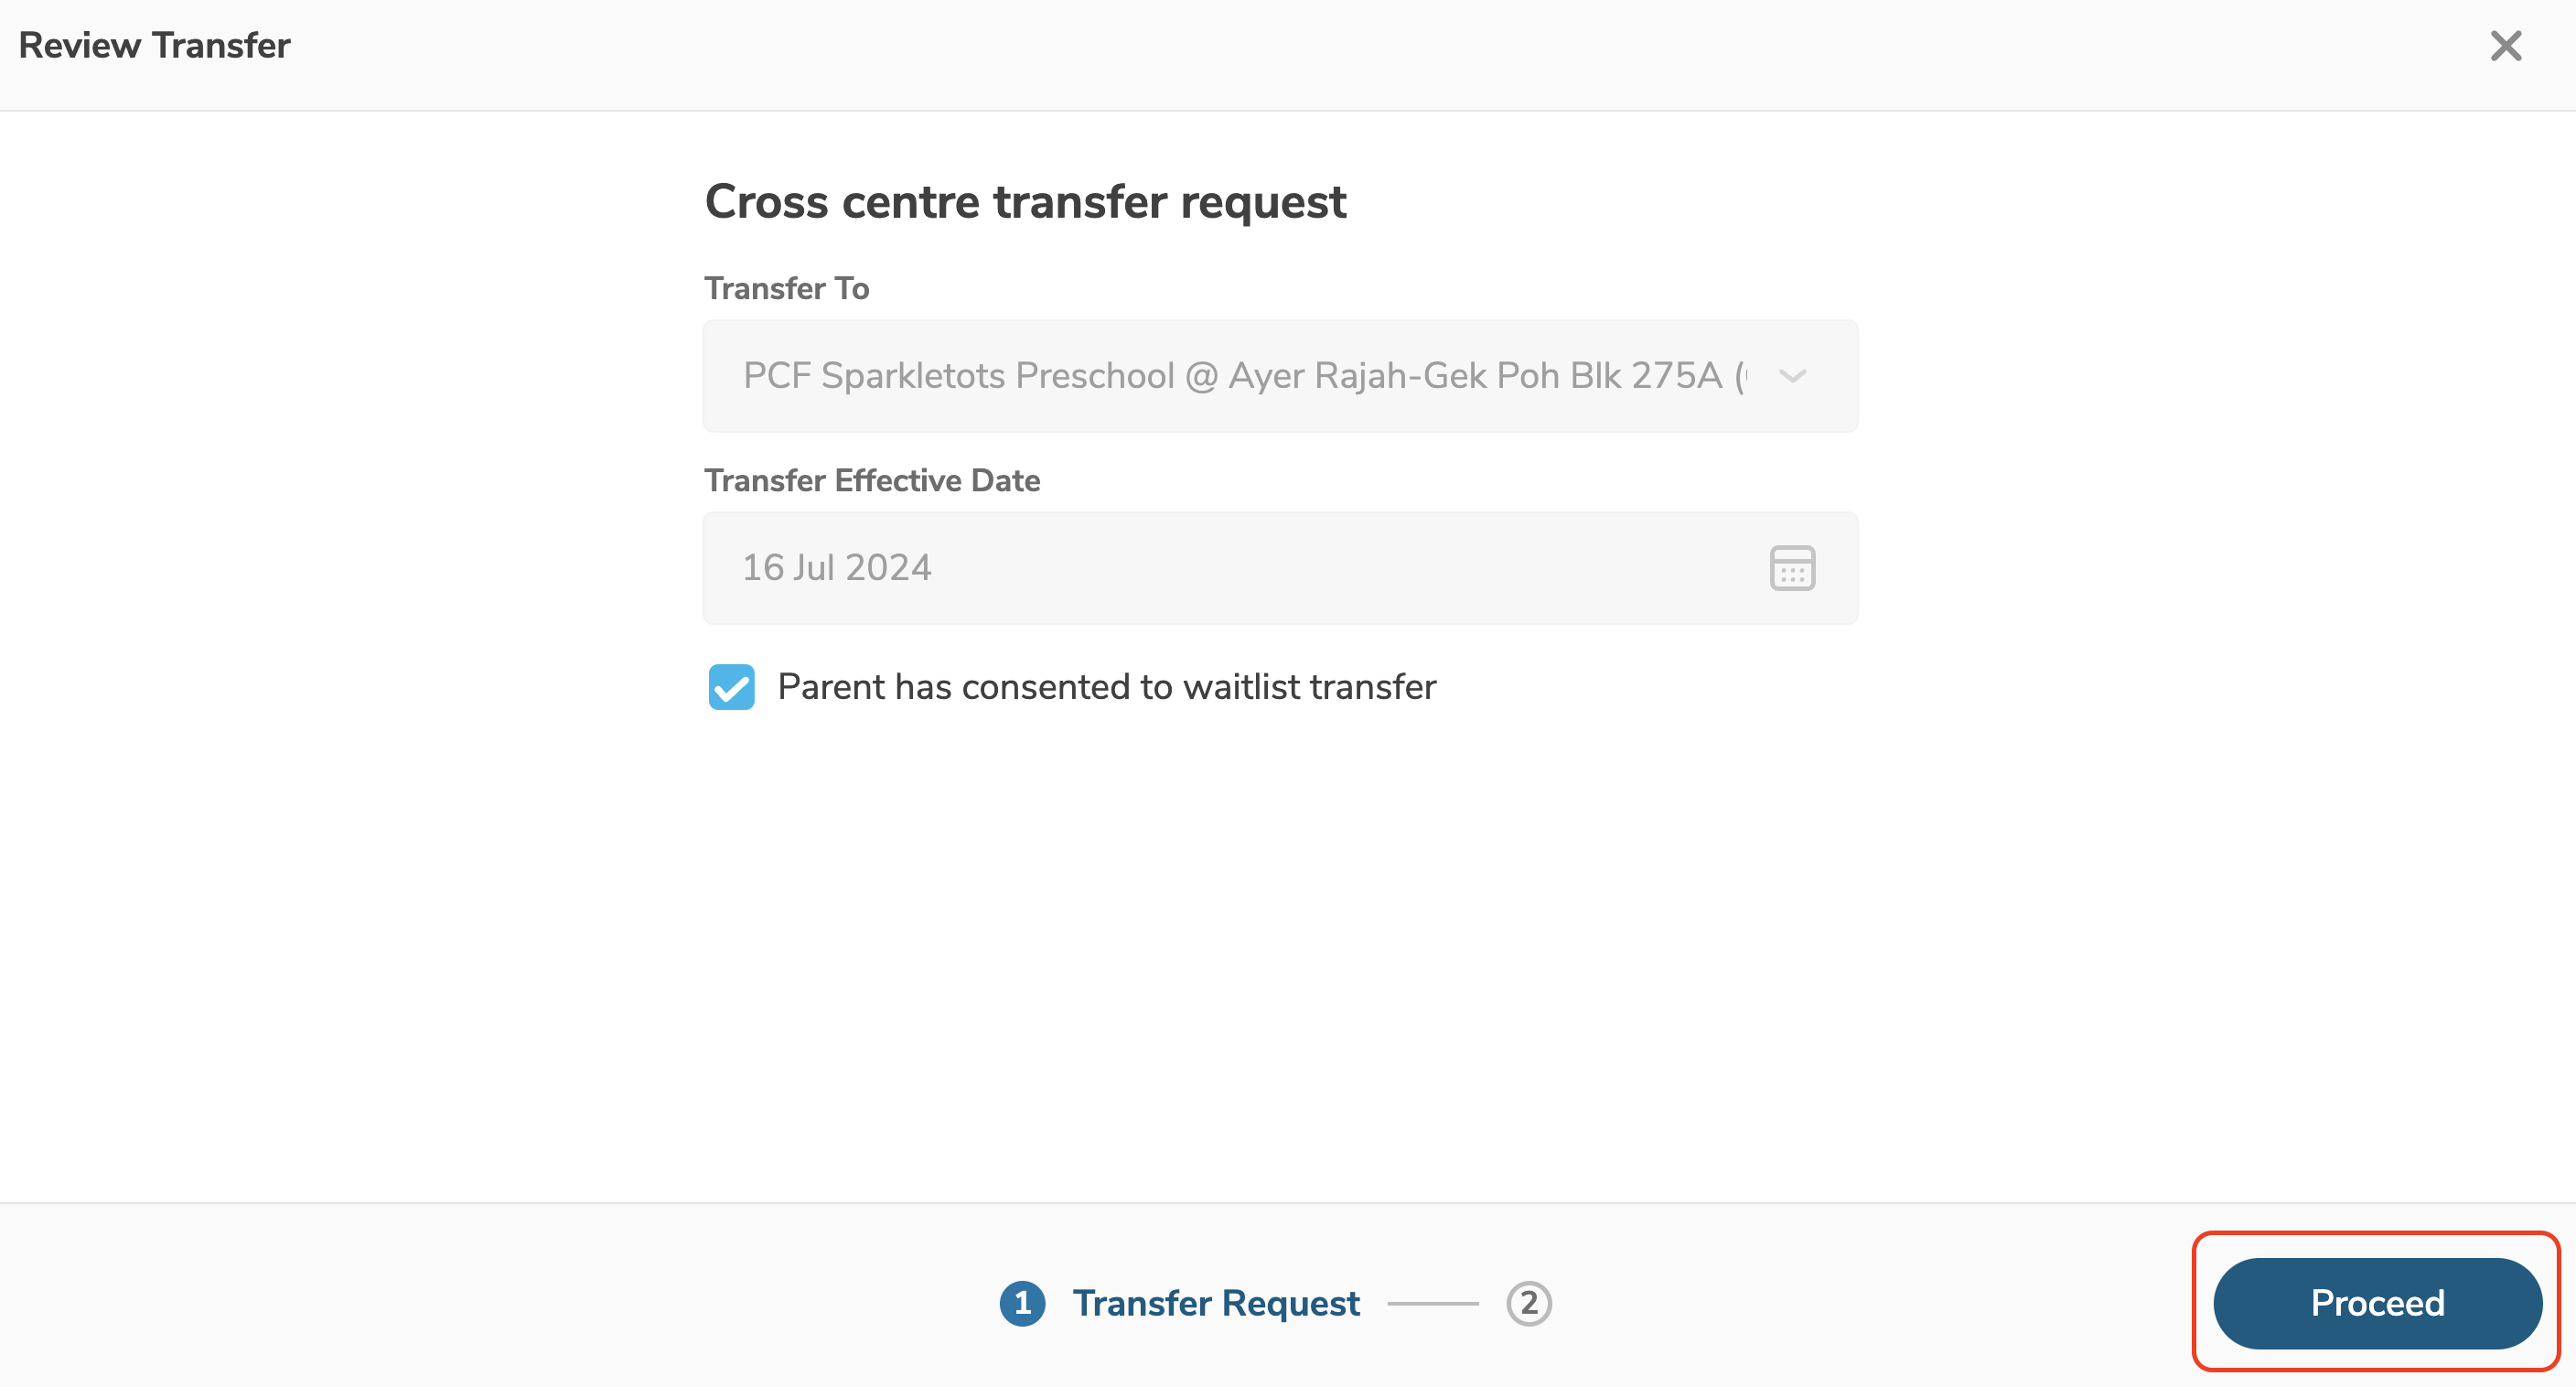Click the empty dialog header bar
This screenshot has height=1387, width=2576.
point(1300,50)
